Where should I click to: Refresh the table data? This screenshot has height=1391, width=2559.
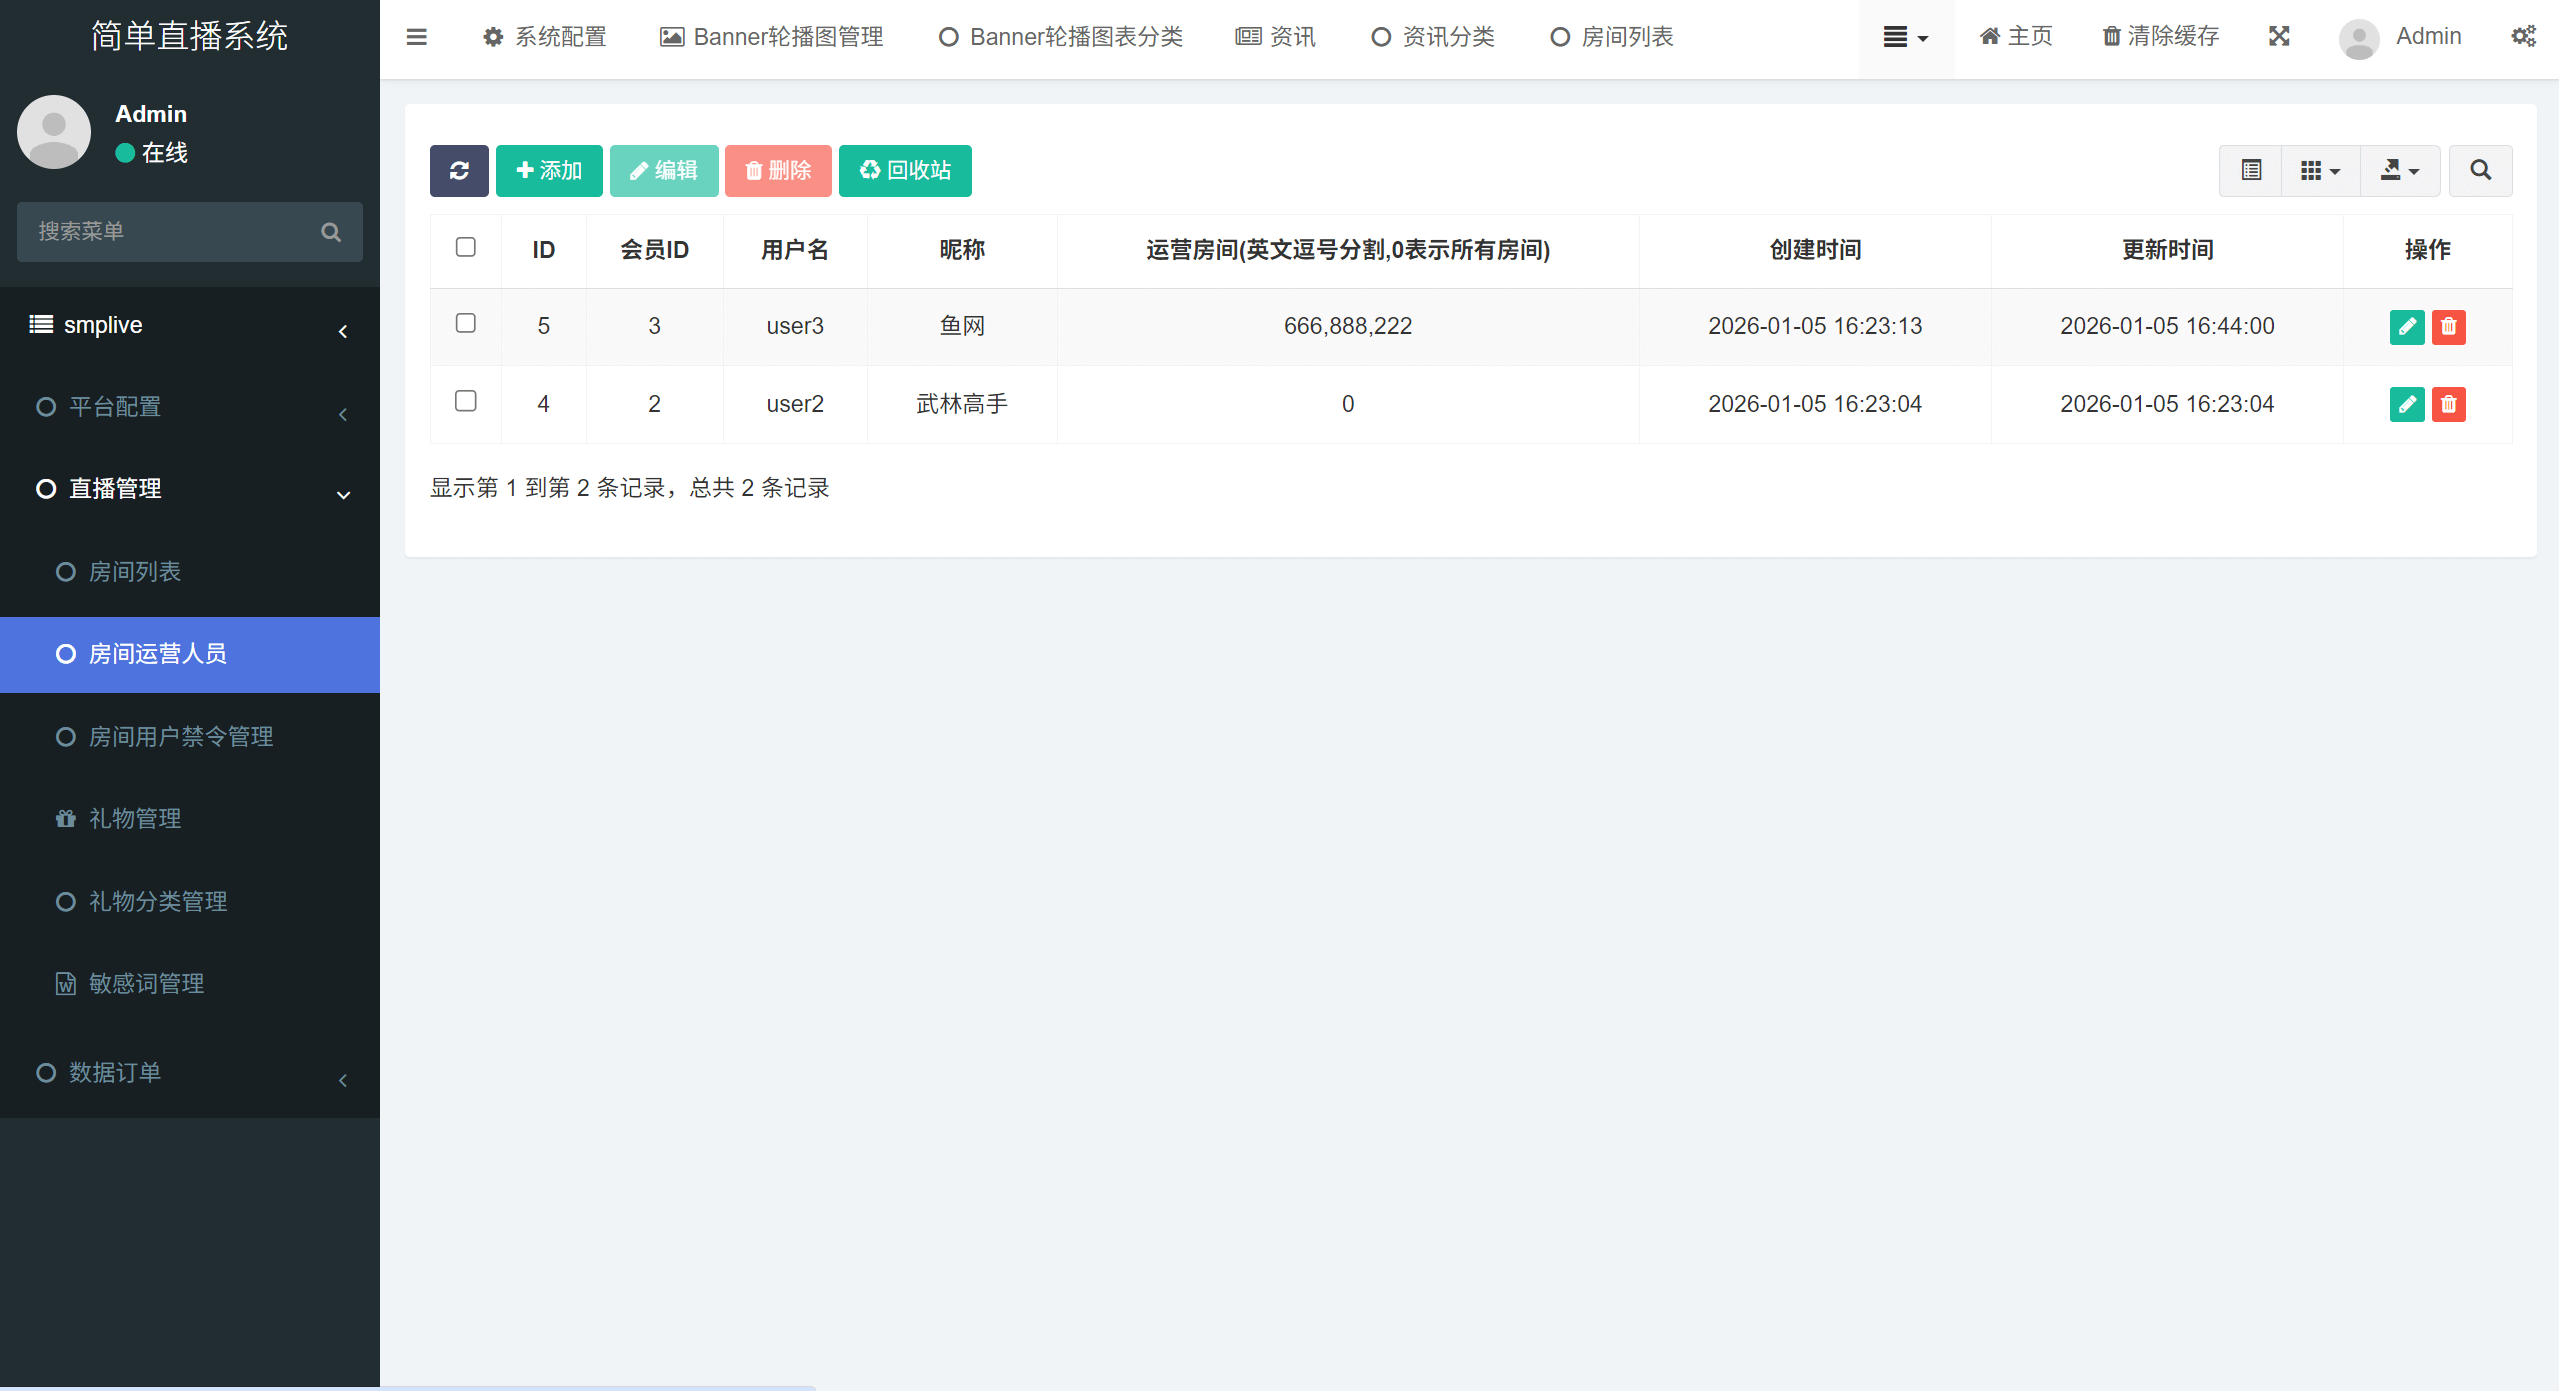click(x=458, y=170)
